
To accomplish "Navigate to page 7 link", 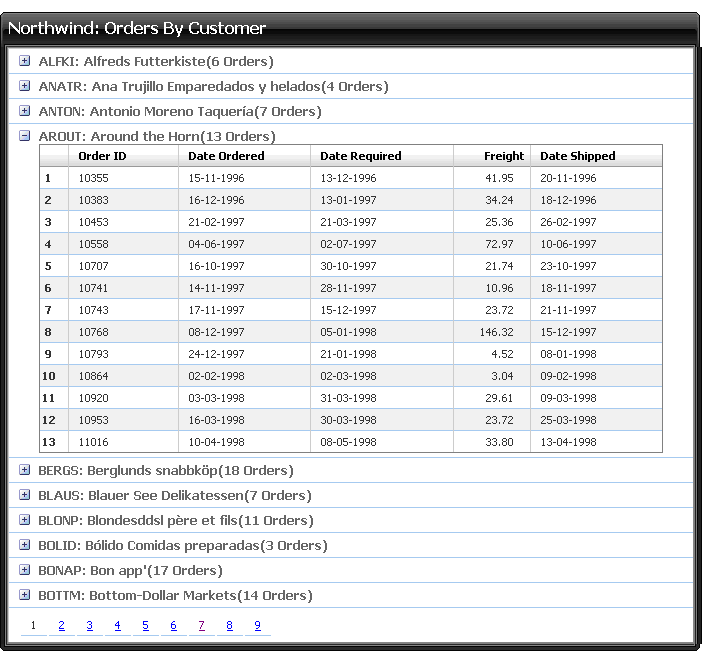I will pos(201,626).
